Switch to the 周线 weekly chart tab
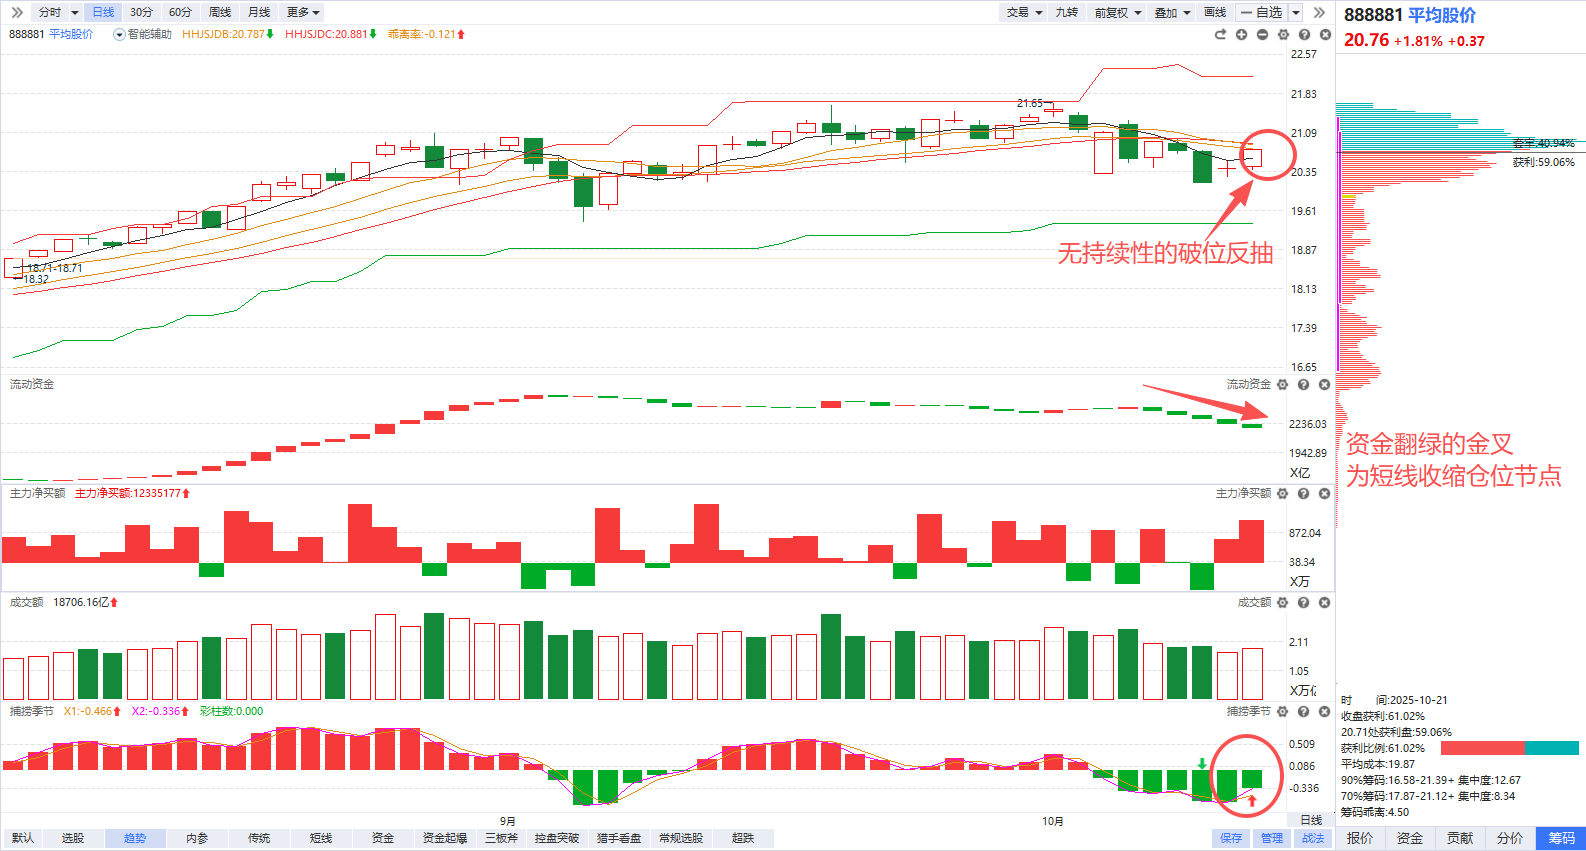The image size is (1586, 851). point(220,12)
